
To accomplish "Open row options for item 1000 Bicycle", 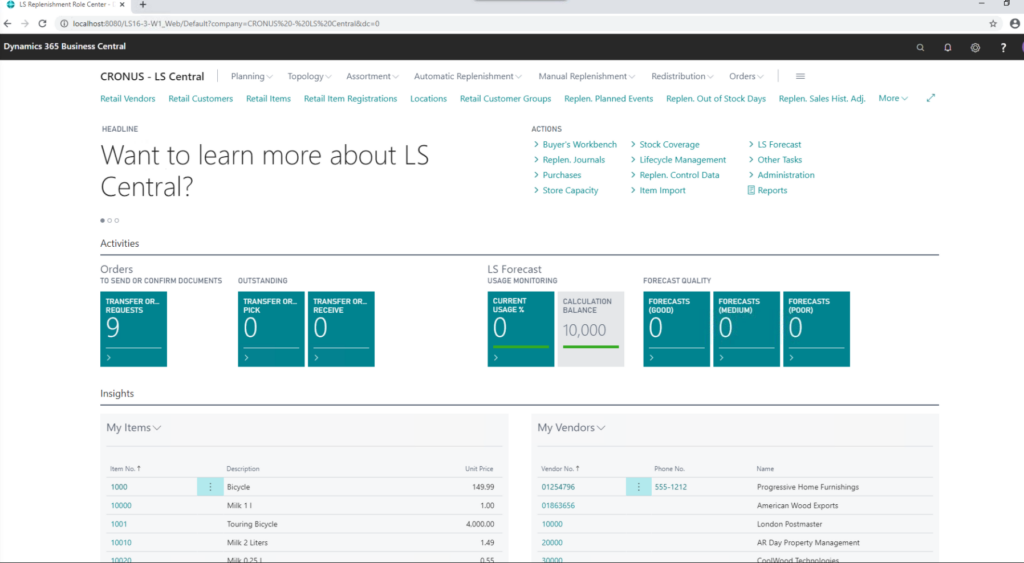I will [x=210, y=487].
